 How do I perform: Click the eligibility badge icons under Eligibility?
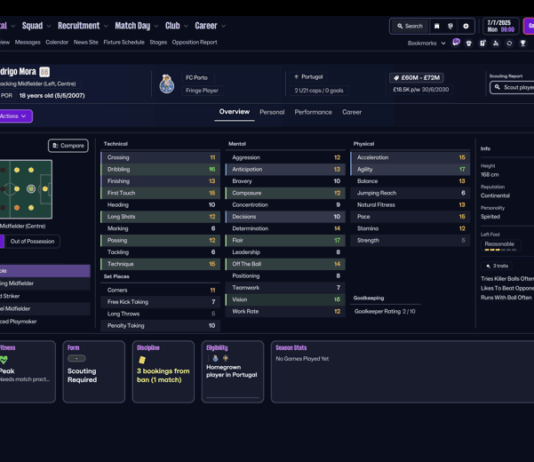[220, 358]
